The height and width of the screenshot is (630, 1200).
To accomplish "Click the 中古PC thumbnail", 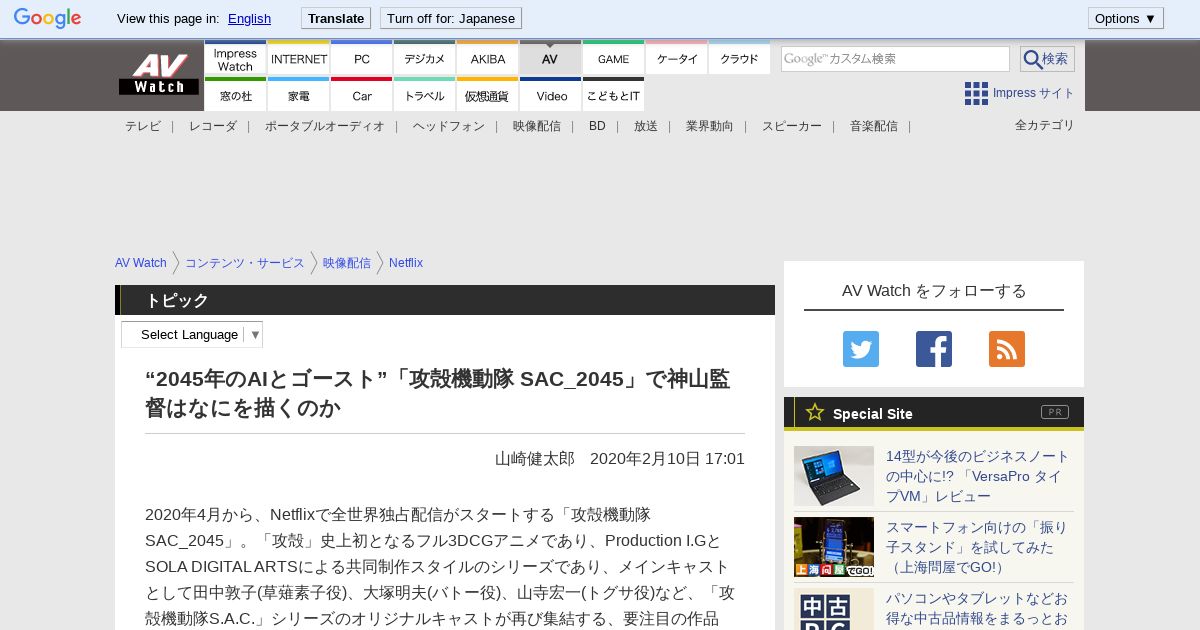I will coord(834,609).
